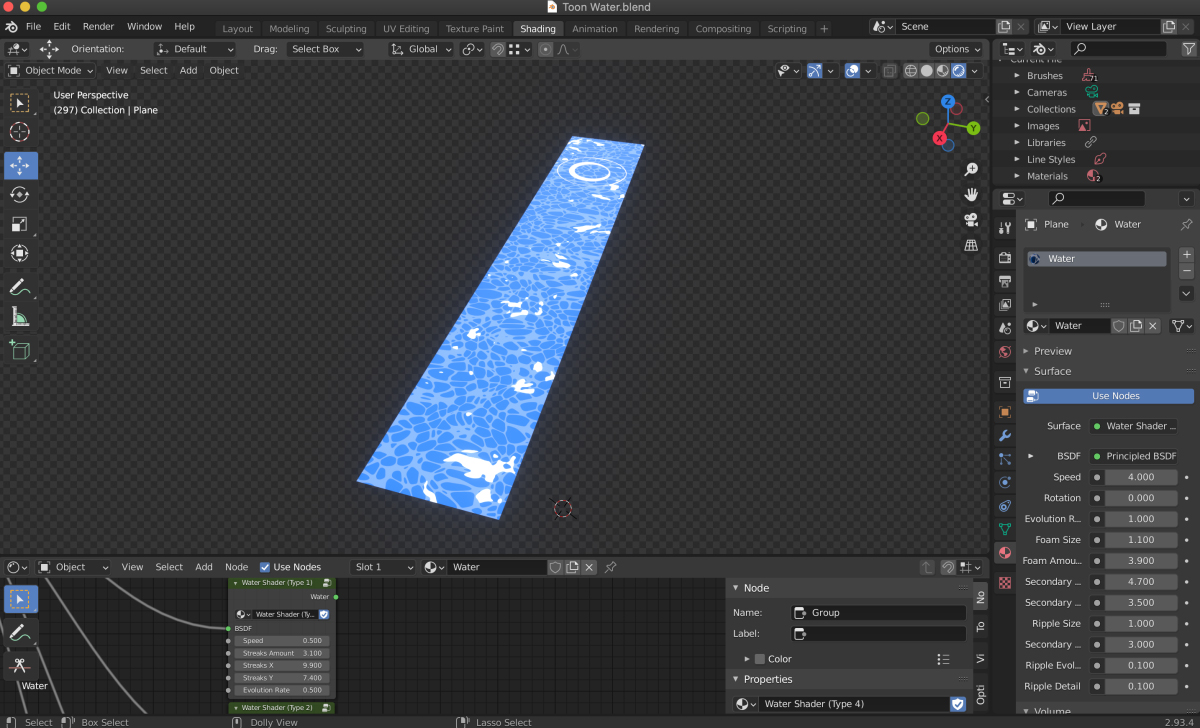Image resolution: width=1200 pixels, height=728 pixels.
Task: Toggle proportional editing in header
Action: pos(545,49)
